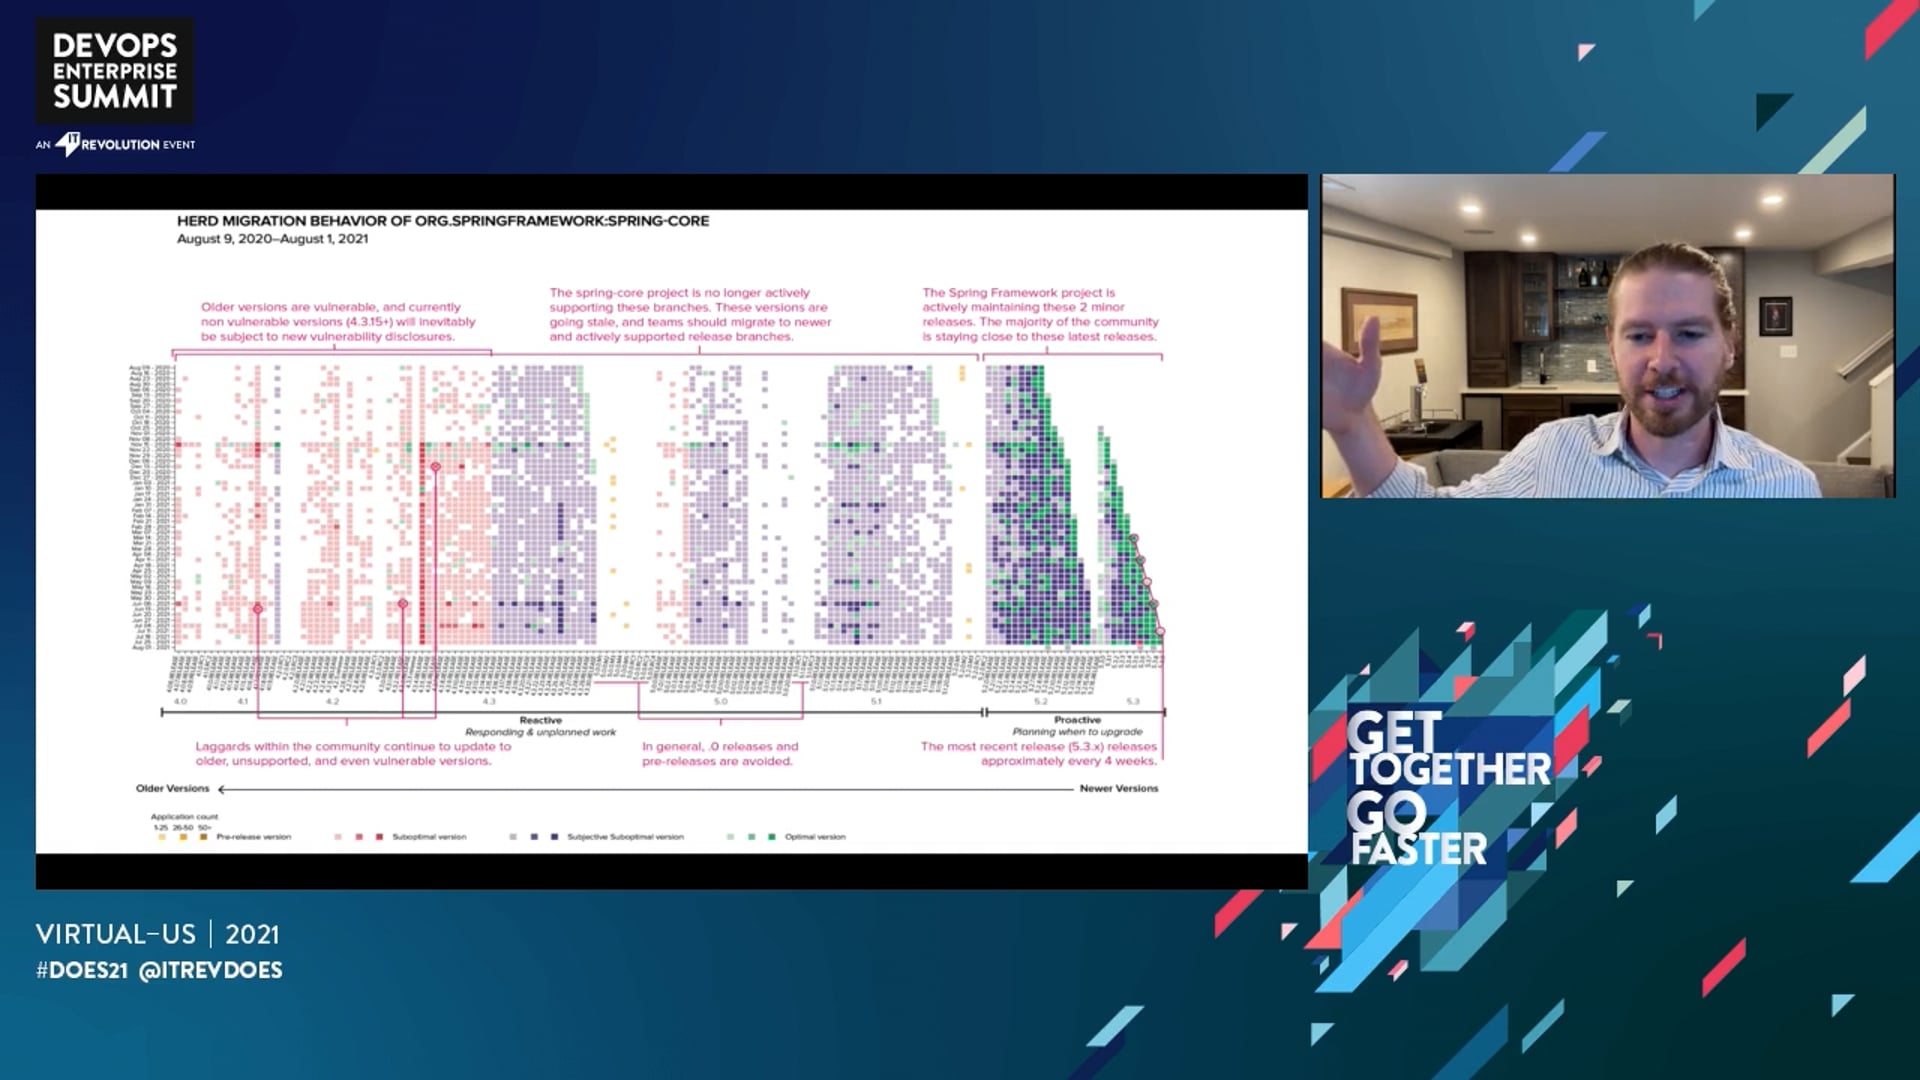Click the slide title 'Herd Migration Behavior of org.springframework:spring-core'

point(443,221)
